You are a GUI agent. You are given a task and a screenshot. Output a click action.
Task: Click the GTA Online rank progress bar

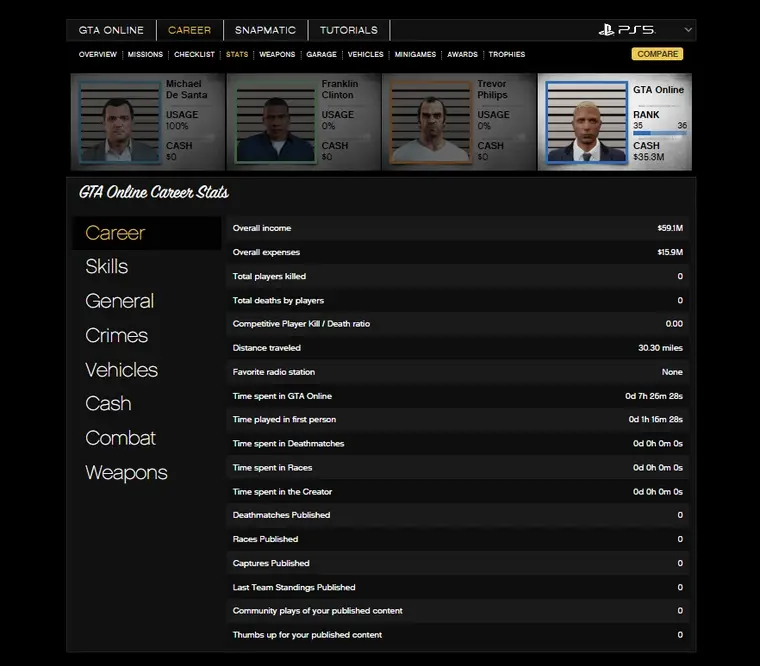(x=659, y=133)
